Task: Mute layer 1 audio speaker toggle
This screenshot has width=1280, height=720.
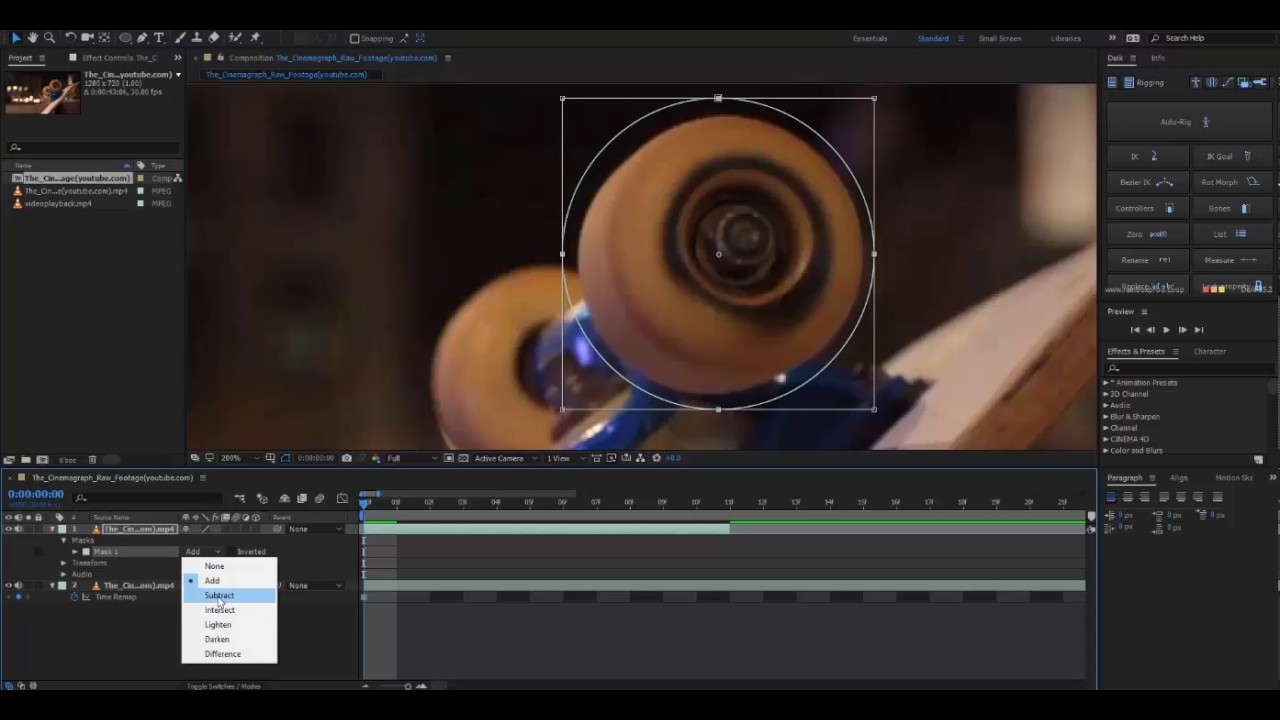Action: [x=18, y=529]
